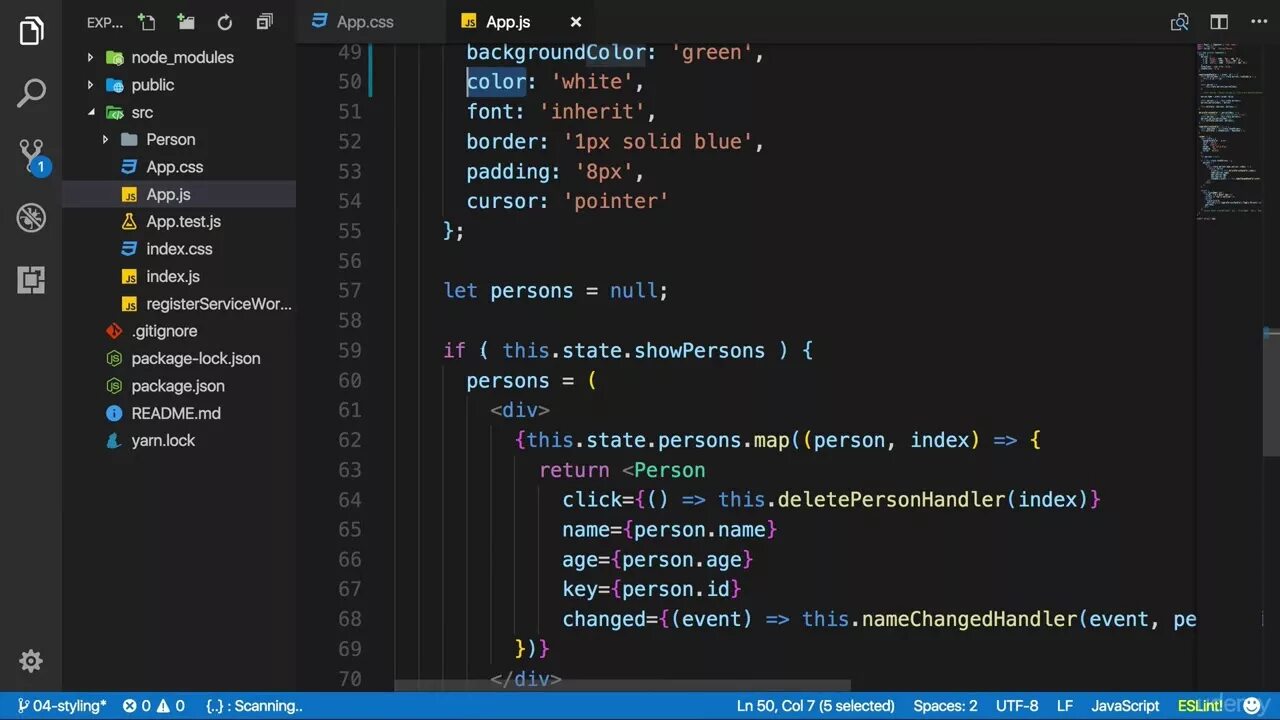The image size is (1280, 720).
Task: Click the Scanning status bar item
Action: [254, 706]
